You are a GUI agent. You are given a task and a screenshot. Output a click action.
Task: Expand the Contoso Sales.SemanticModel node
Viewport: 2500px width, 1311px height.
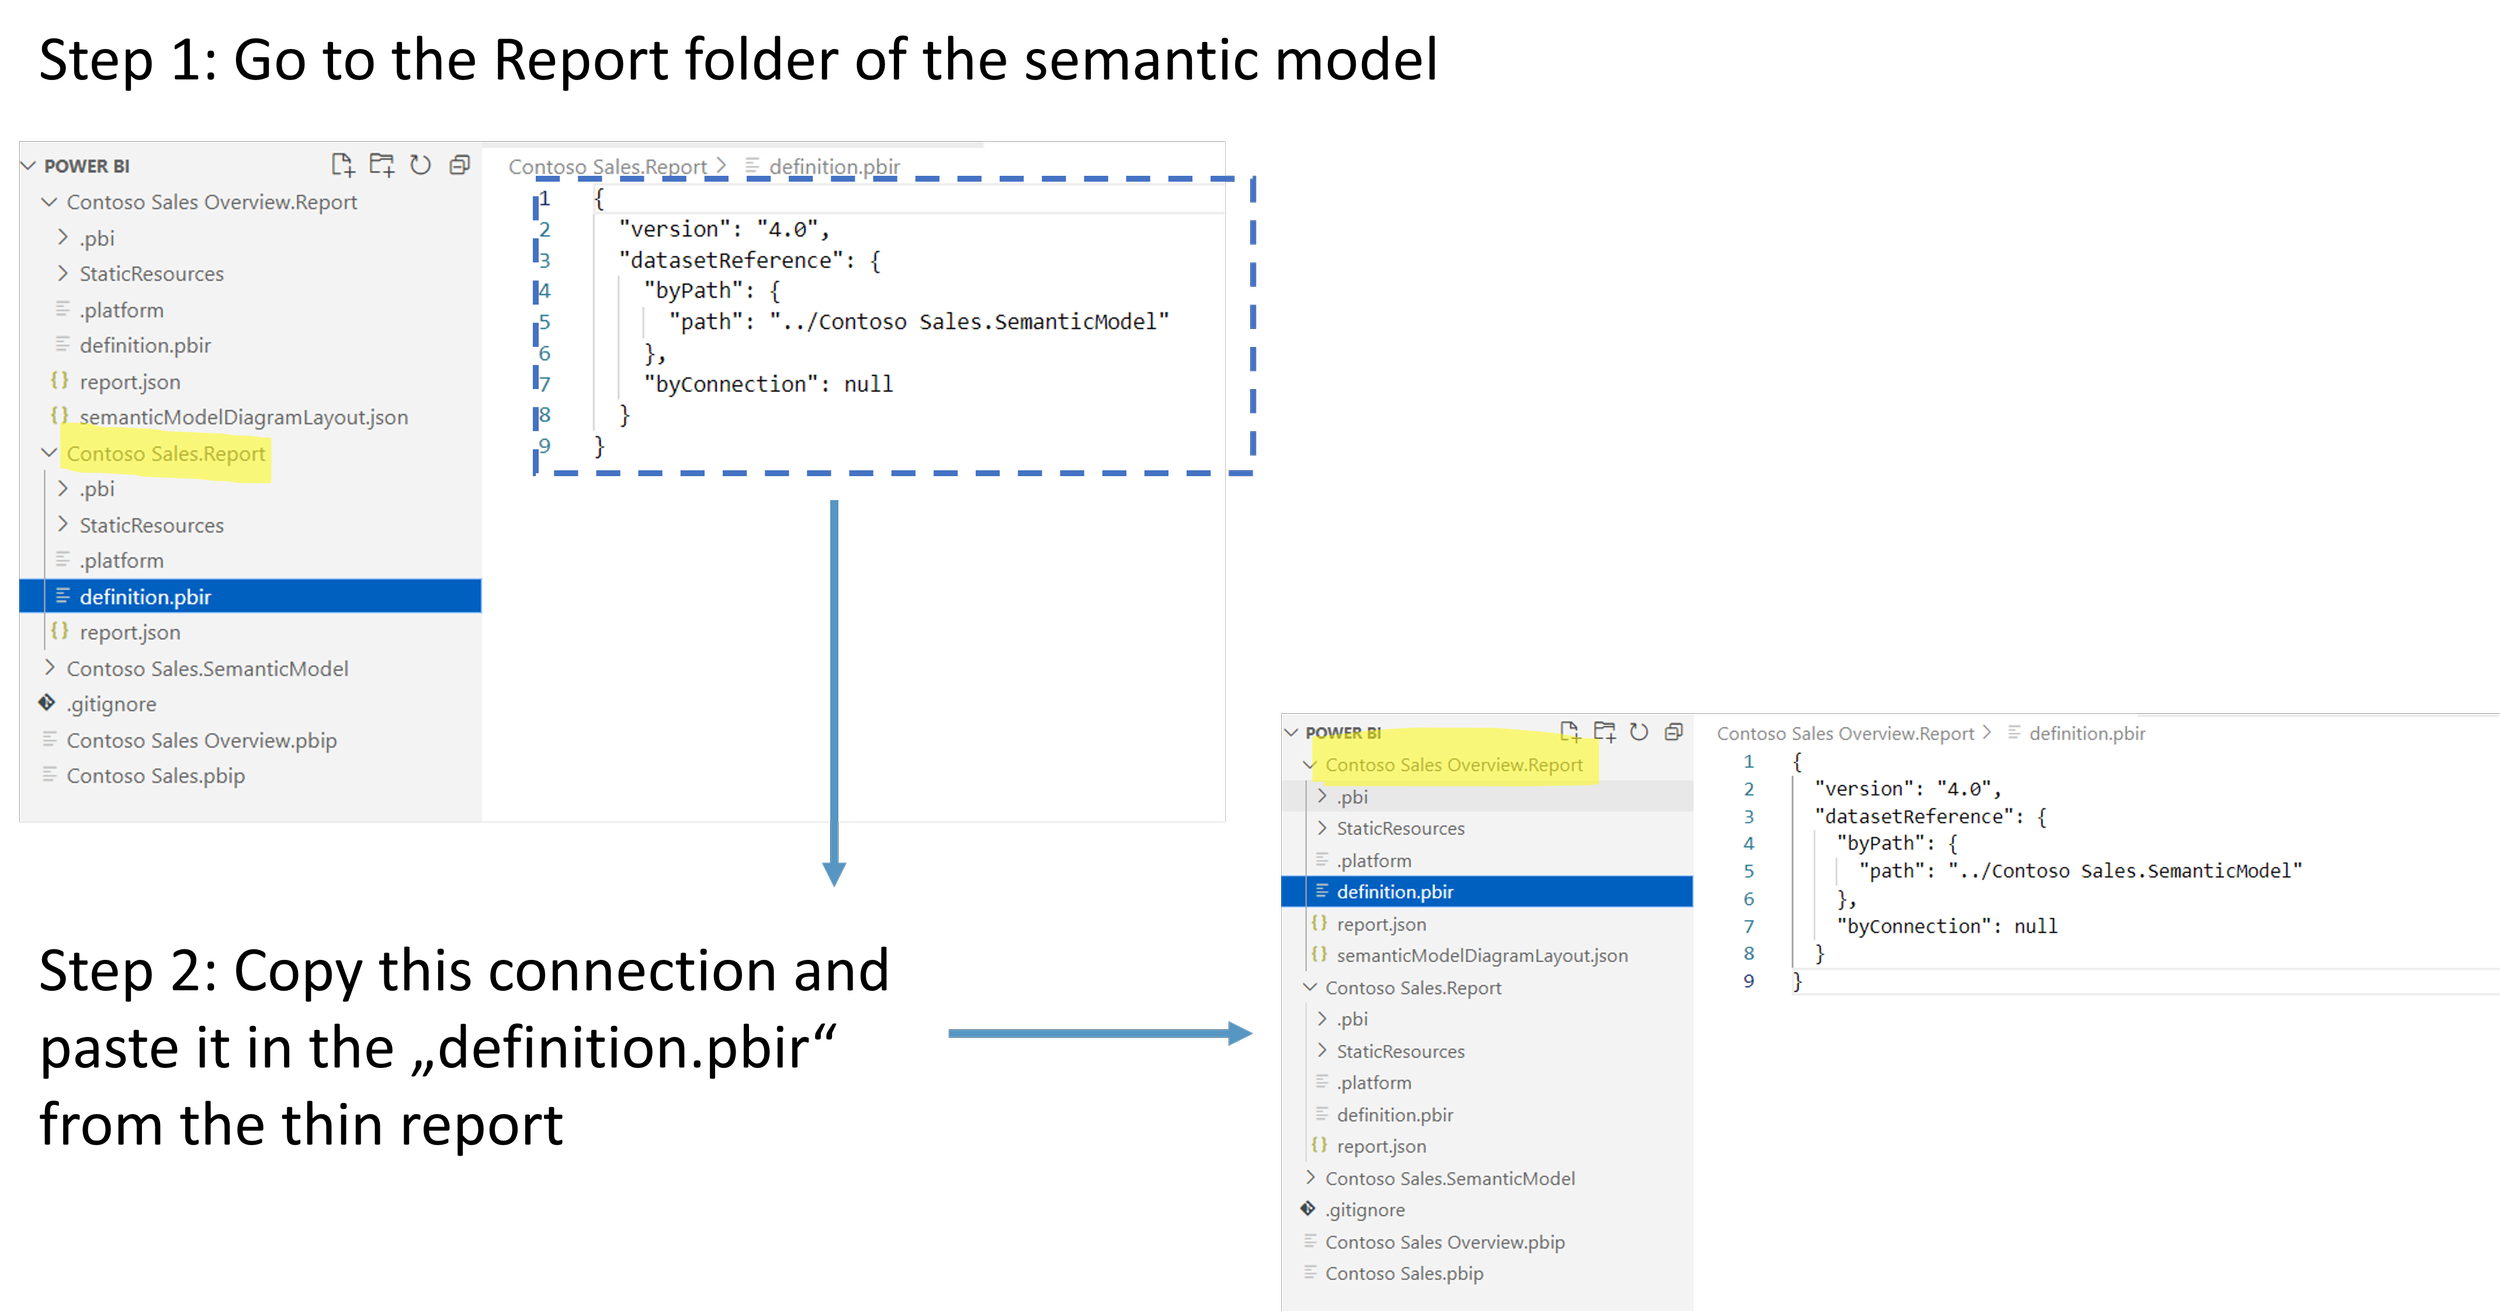click(49, 668)
